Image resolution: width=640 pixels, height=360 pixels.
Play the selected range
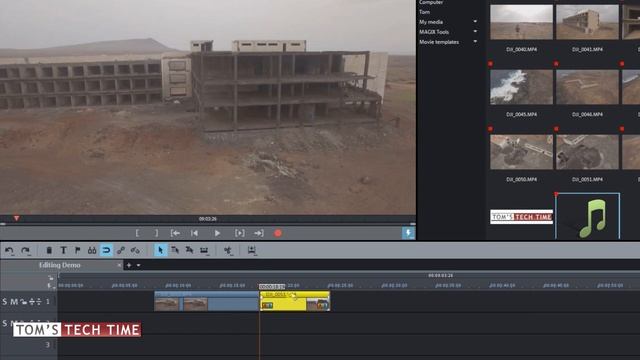coord(240,233)
